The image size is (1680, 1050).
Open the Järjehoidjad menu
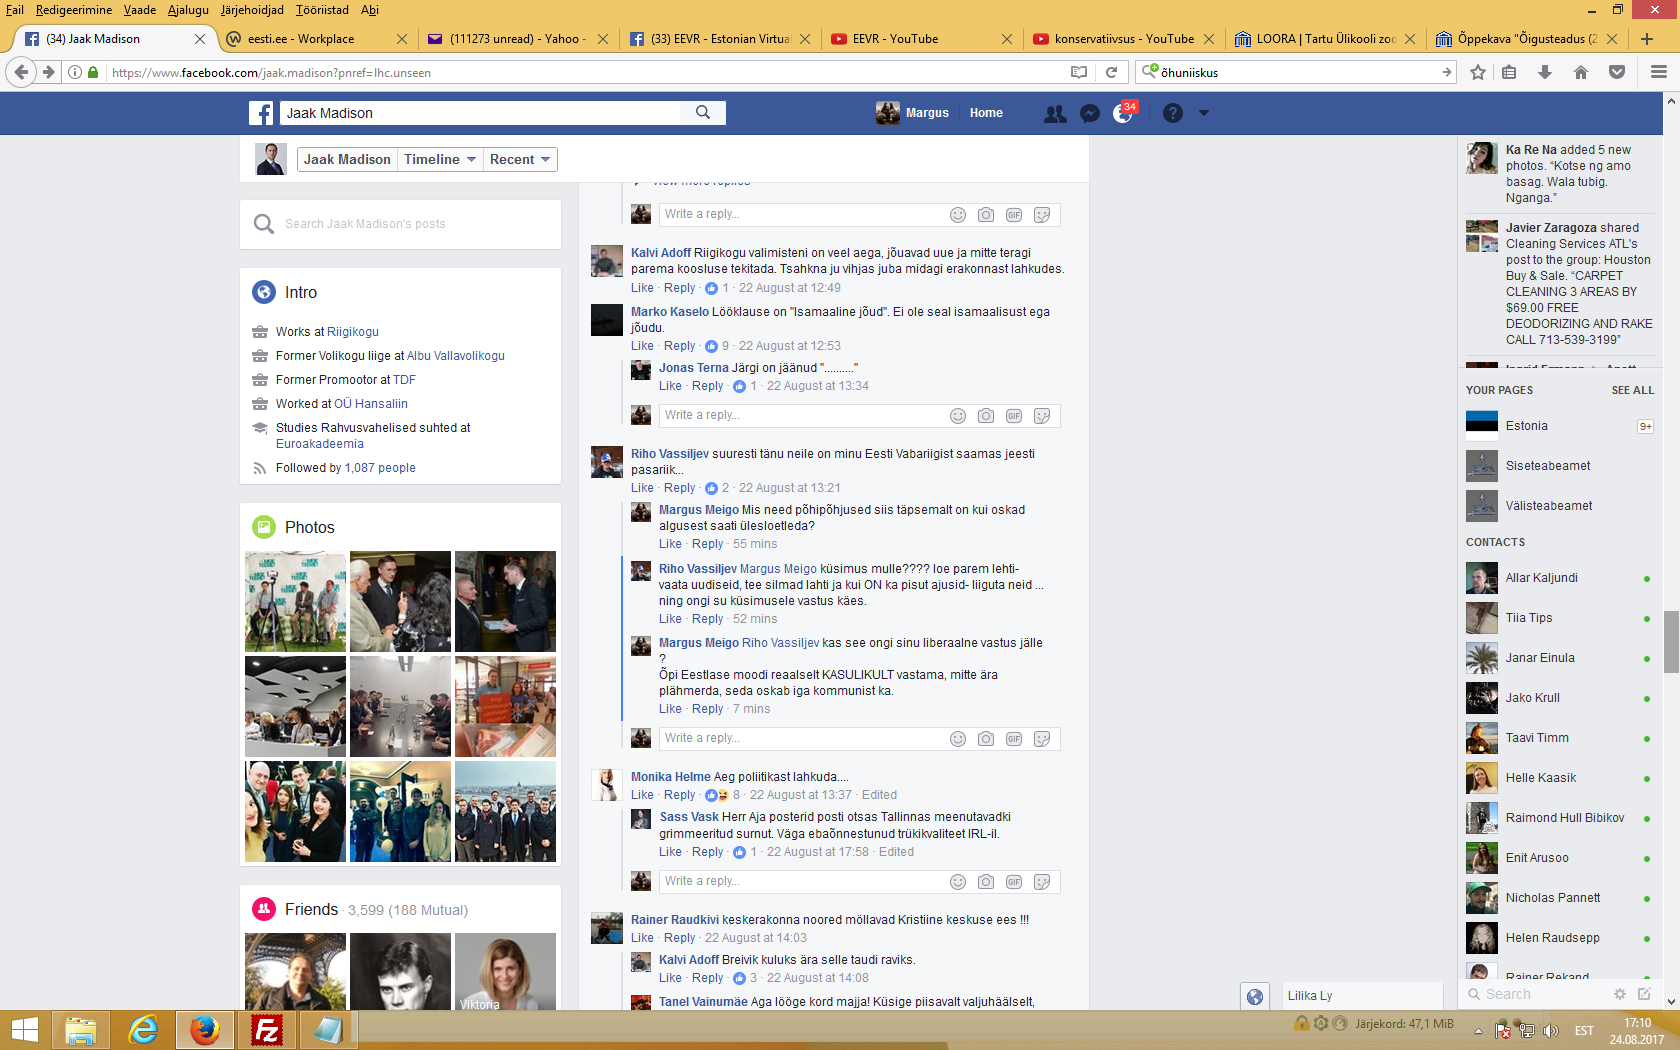[252, 10]
